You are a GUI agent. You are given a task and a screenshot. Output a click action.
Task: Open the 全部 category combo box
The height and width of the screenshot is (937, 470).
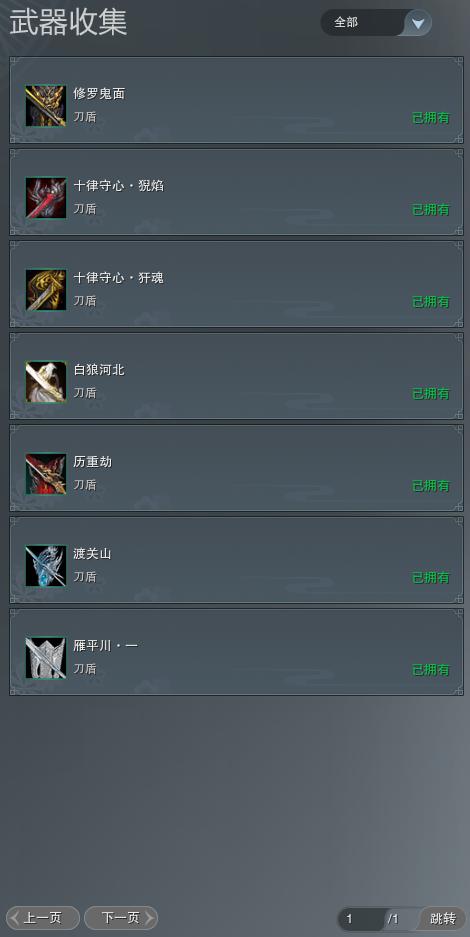[376, 23]
